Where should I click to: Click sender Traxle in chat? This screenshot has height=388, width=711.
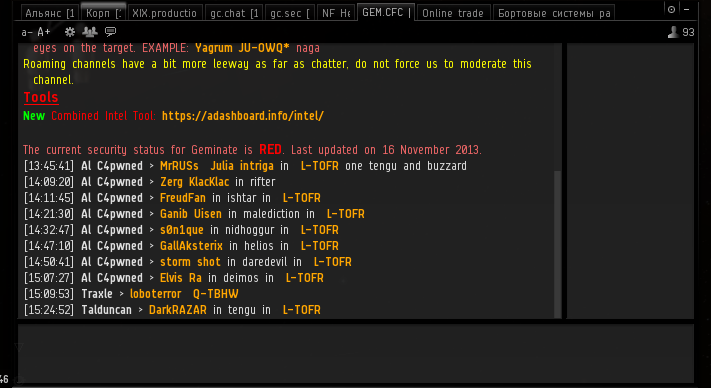point(97,294)
